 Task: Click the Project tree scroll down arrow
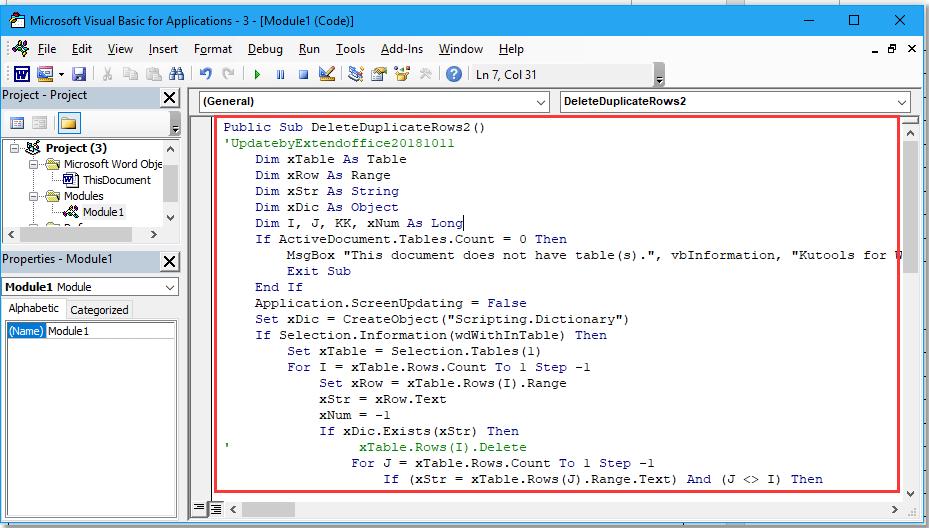pyautogui.click(x=171, y=217)
